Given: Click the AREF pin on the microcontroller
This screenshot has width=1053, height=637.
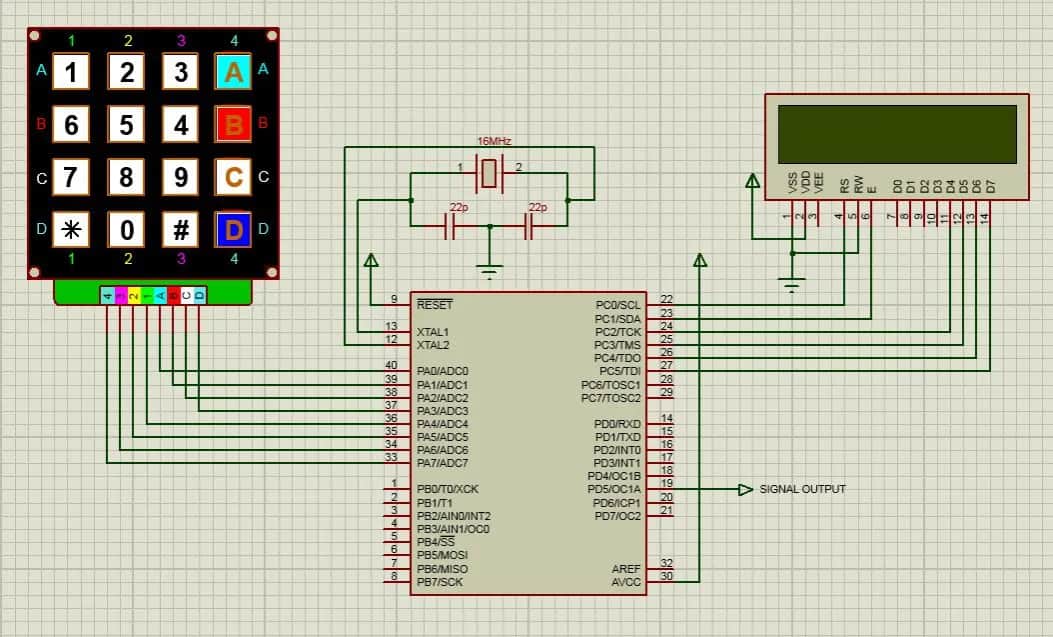Looking at the screenshot, I should pos(627,567).
